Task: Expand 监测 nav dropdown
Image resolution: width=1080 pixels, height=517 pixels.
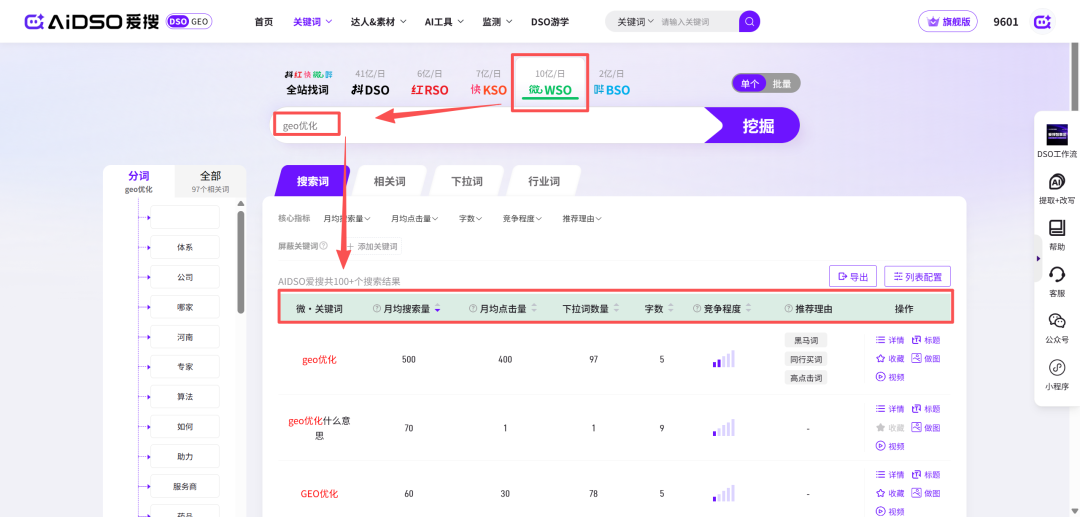Action: tap(497, 21)
